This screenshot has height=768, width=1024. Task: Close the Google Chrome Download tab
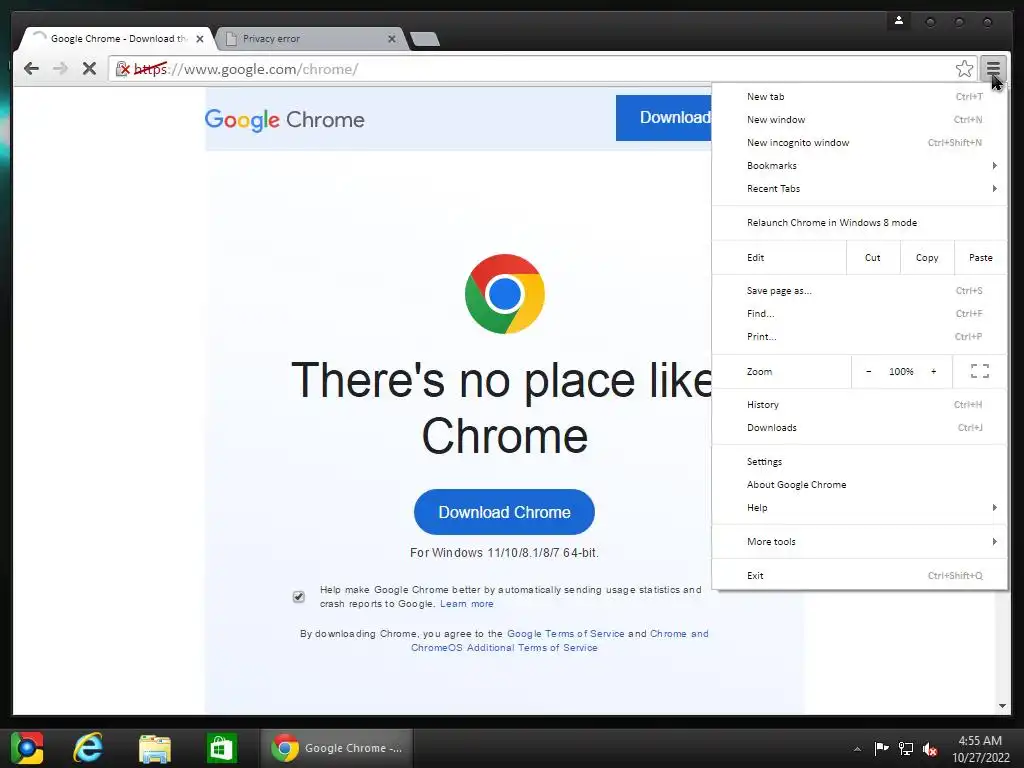click(200, 39)
